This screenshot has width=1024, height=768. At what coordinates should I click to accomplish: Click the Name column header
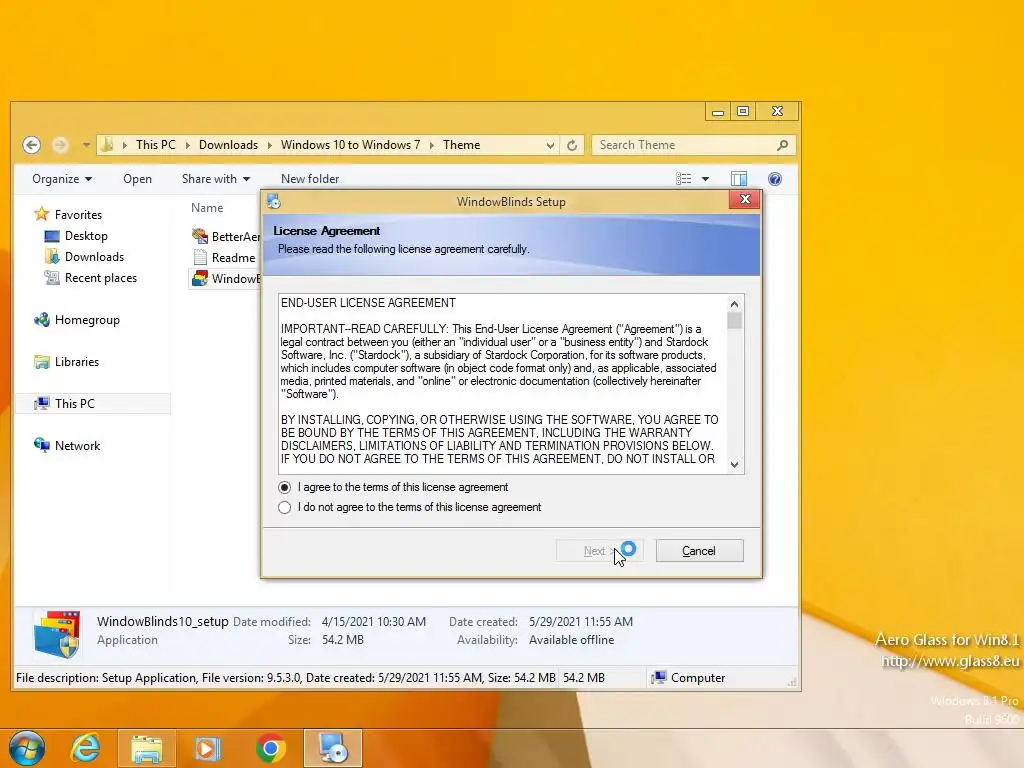207,208
